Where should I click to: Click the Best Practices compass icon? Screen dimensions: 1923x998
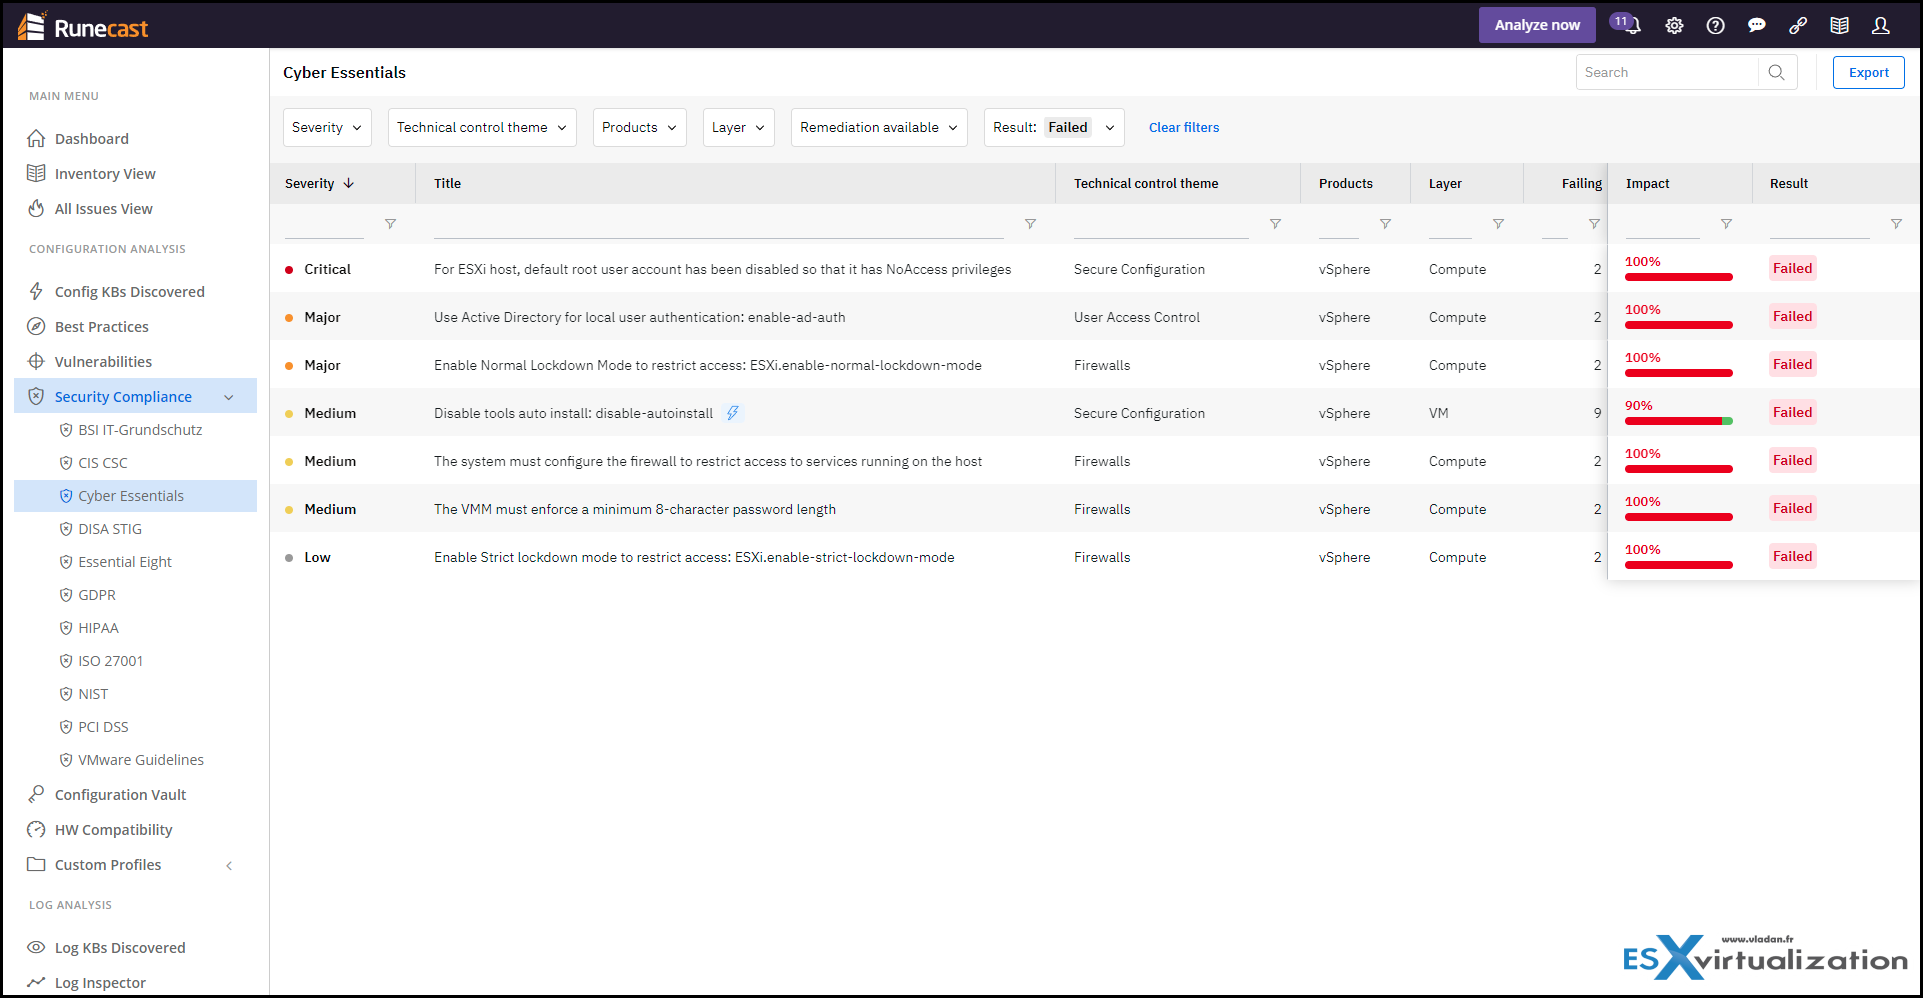click(36, 326)
